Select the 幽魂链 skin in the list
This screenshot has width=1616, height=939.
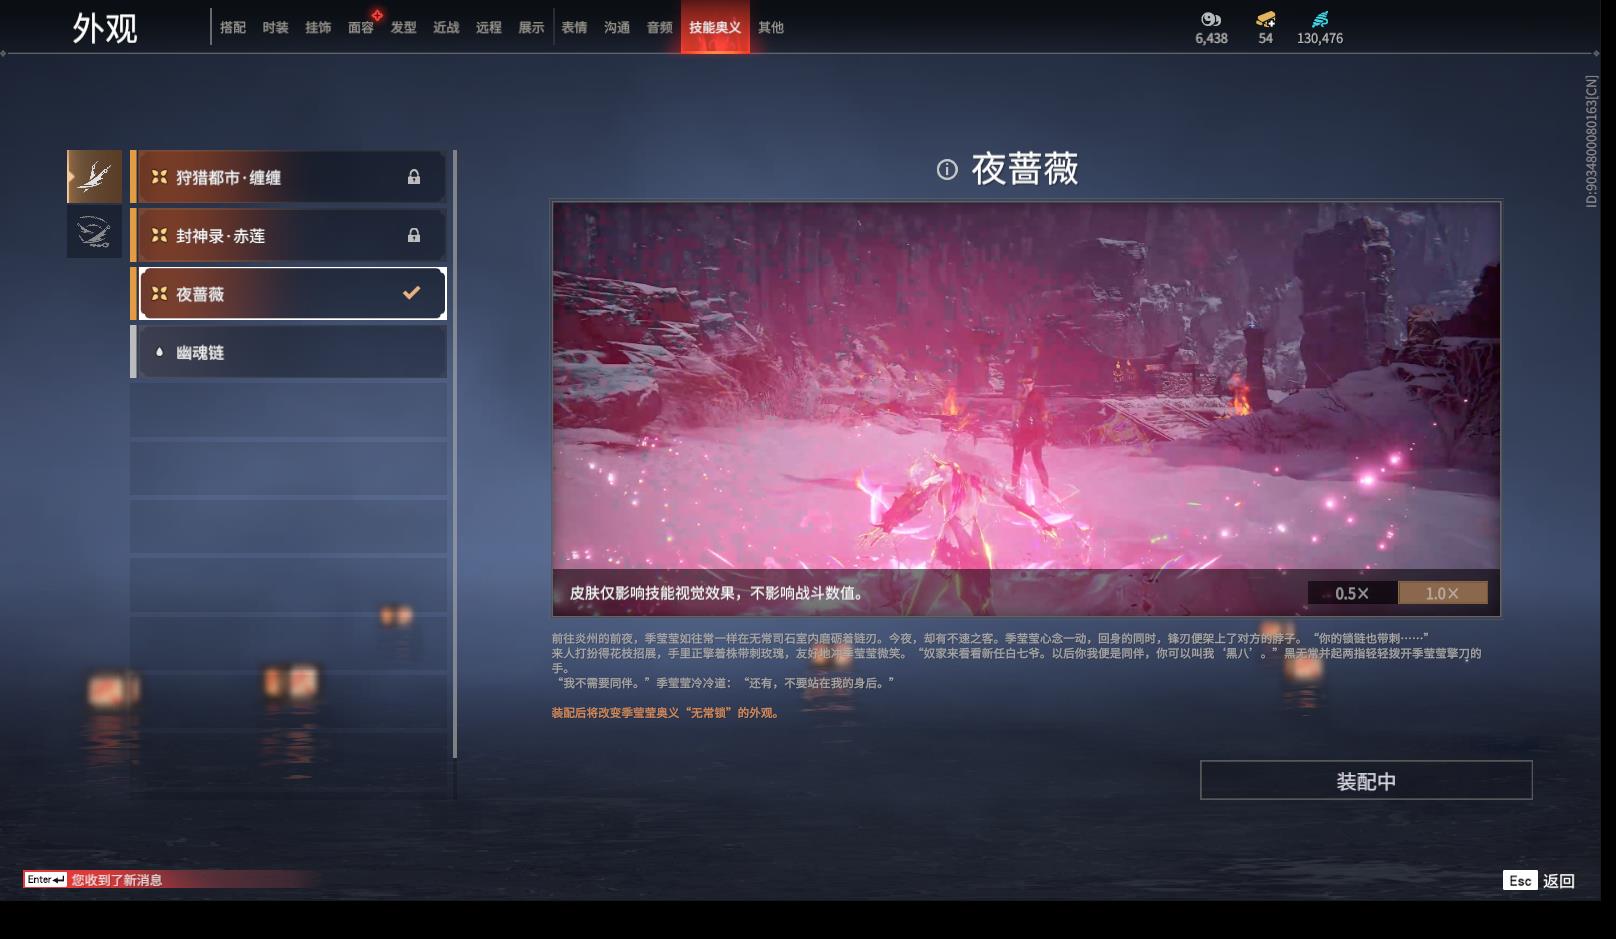290,352
